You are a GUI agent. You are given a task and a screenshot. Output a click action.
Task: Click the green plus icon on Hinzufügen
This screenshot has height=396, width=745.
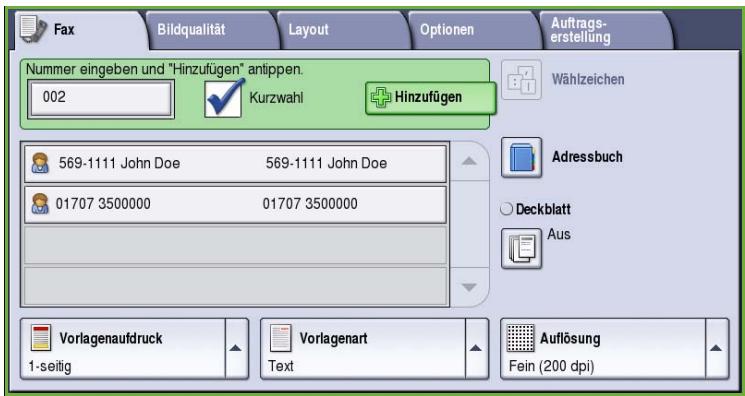click(x=381, y=97)
